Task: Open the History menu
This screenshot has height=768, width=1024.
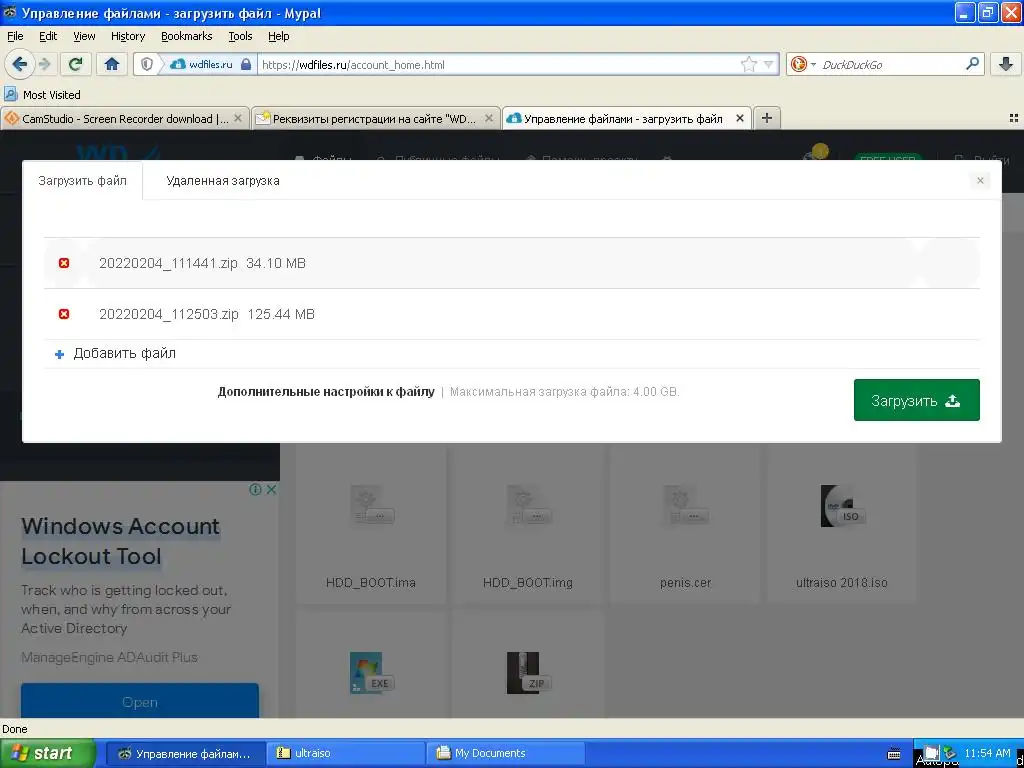Action: pos(127,36)
